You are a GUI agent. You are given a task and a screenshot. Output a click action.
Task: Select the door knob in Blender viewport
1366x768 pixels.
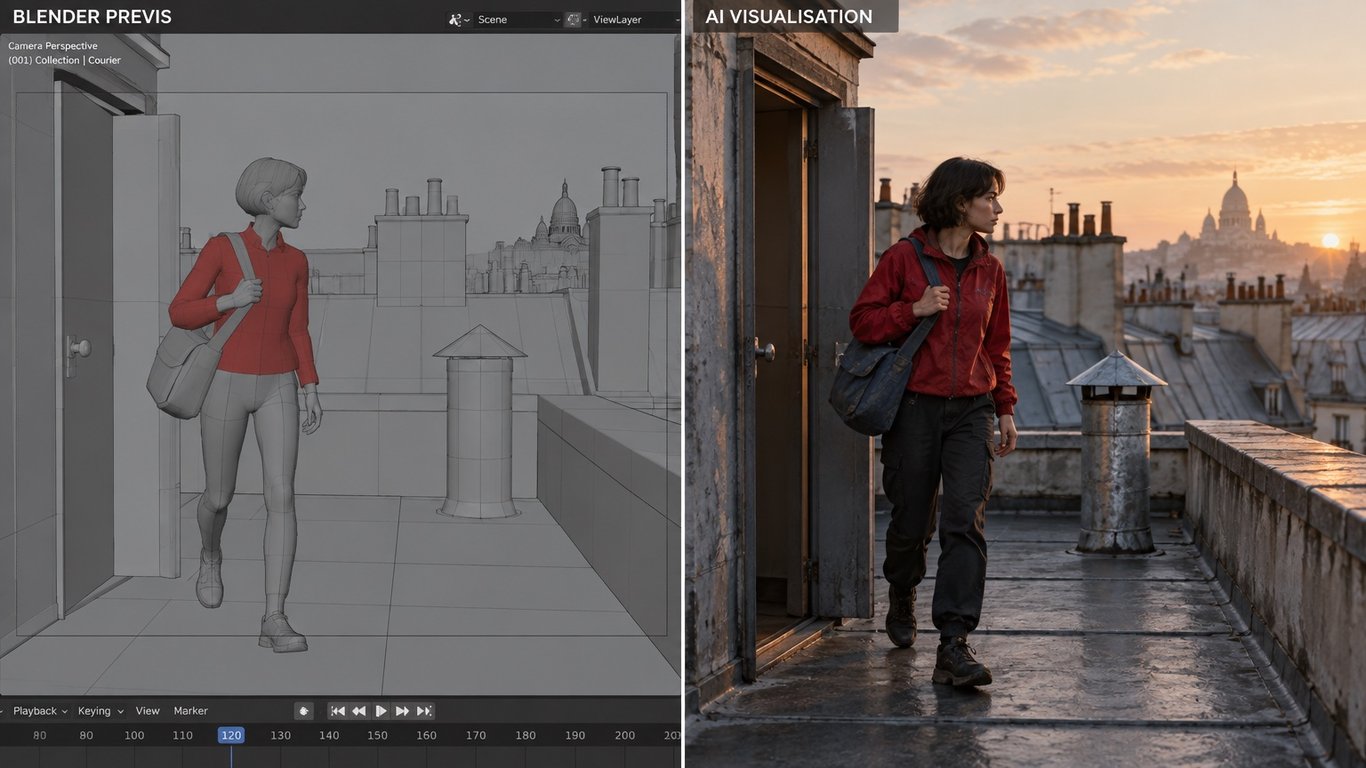[78, 349]
